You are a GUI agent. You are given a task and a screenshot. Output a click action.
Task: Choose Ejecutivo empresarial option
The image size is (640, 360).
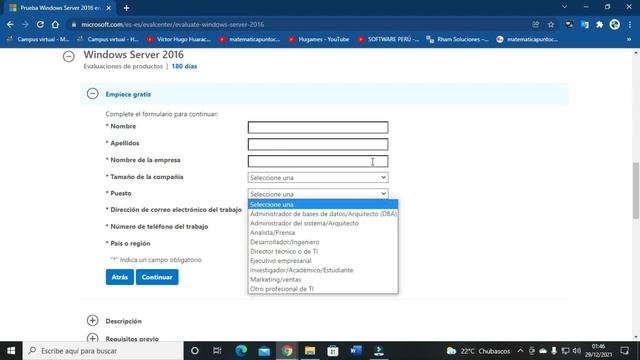[323, 261]
